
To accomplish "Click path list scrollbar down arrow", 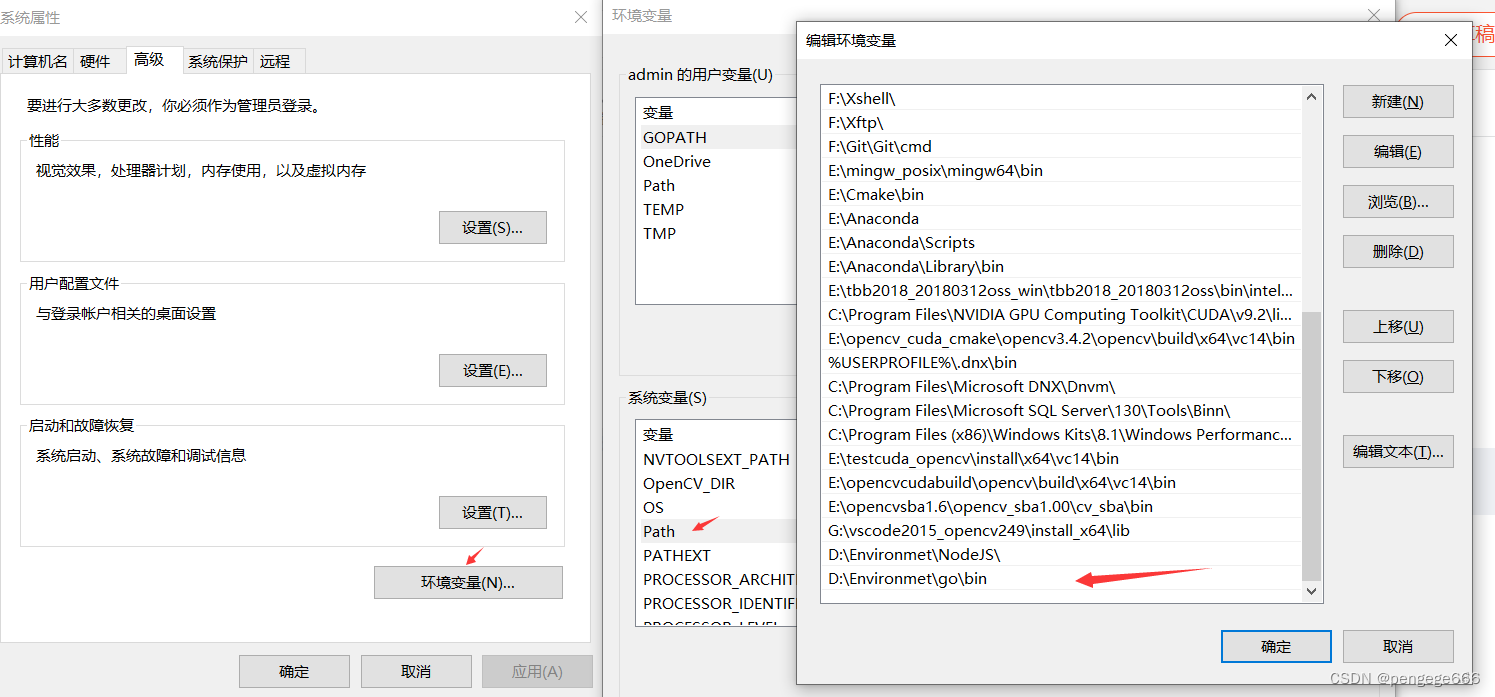I will click(x=1312, y=592).
